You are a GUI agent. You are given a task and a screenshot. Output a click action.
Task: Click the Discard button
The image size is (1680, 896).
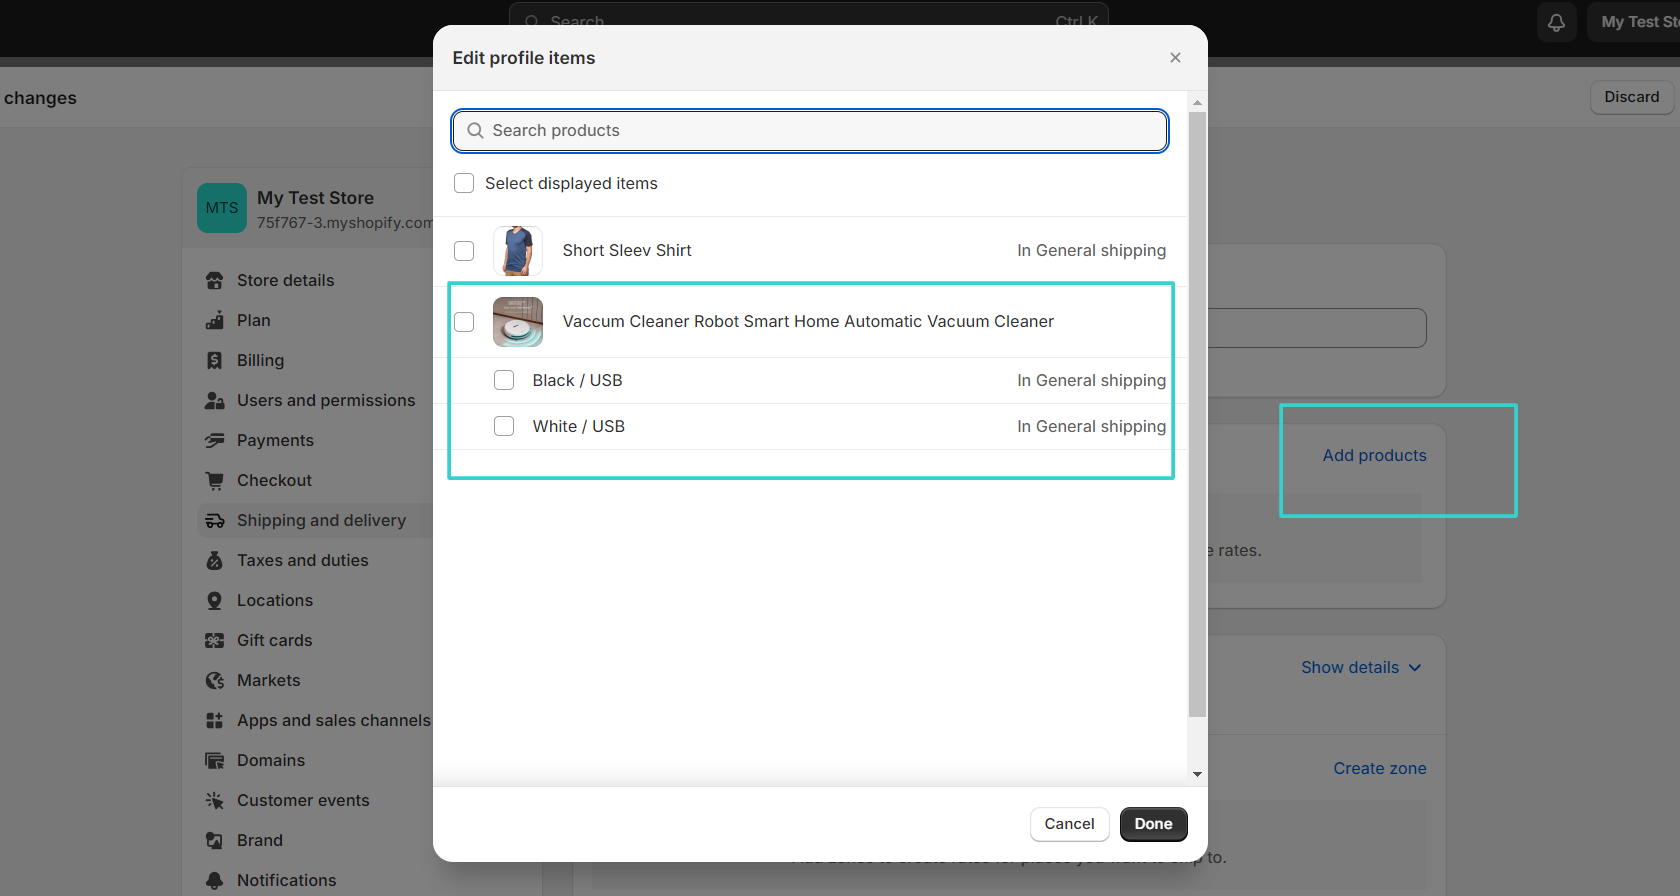(x=1631, y=97)
